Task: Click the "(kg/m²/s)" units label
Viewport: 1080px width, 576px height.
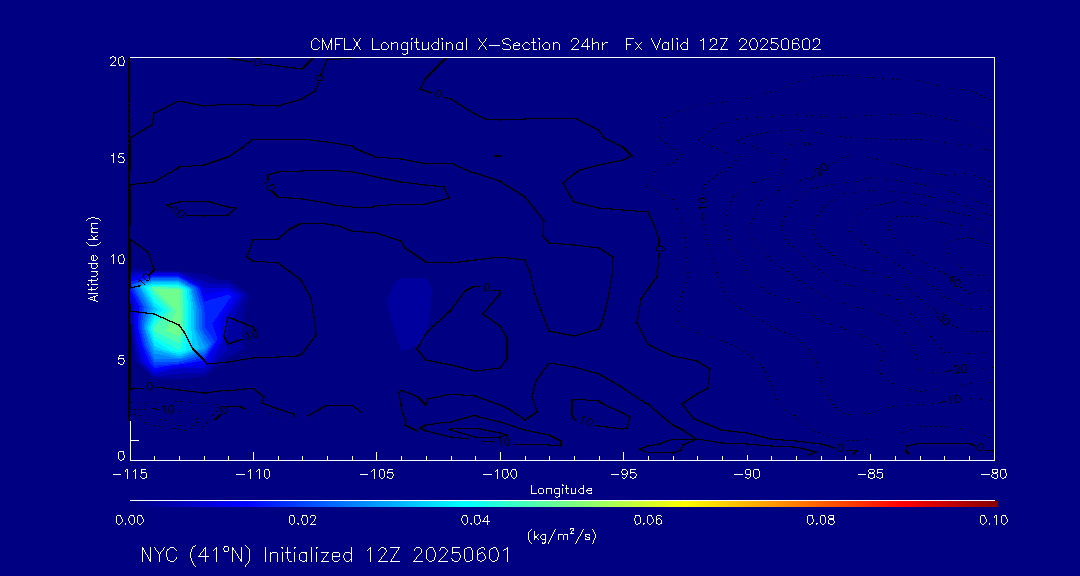Action: coord(561,536)
